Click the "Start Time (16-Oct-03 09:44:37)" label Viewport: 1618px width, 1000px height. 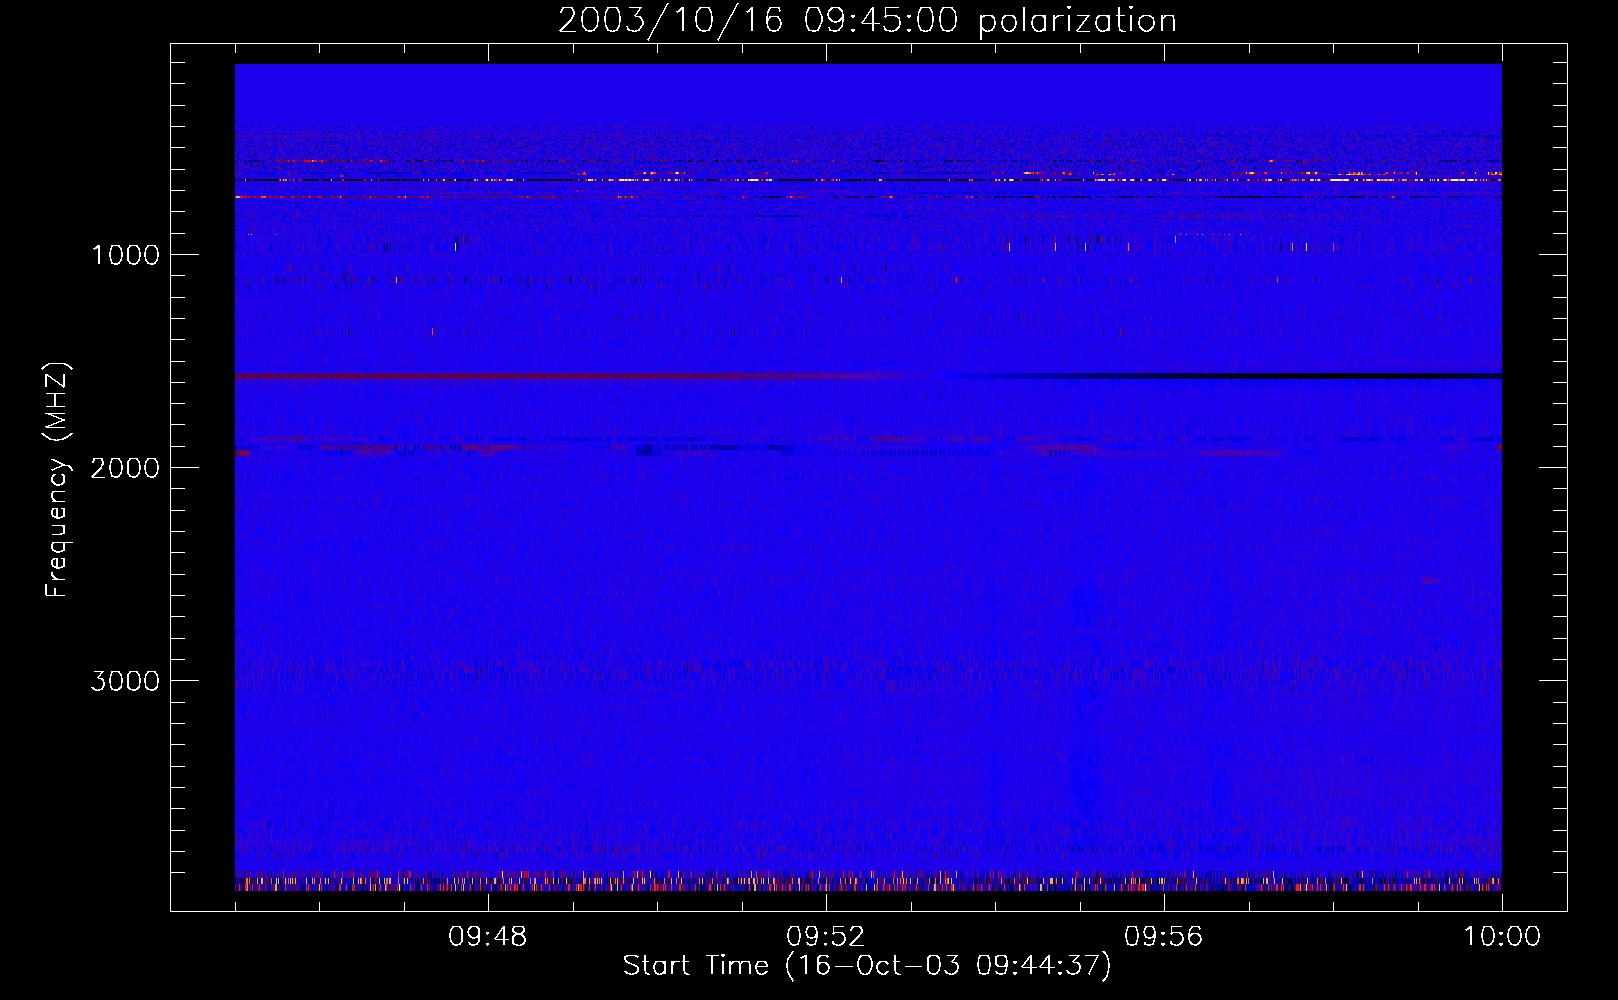pos(867,966)
